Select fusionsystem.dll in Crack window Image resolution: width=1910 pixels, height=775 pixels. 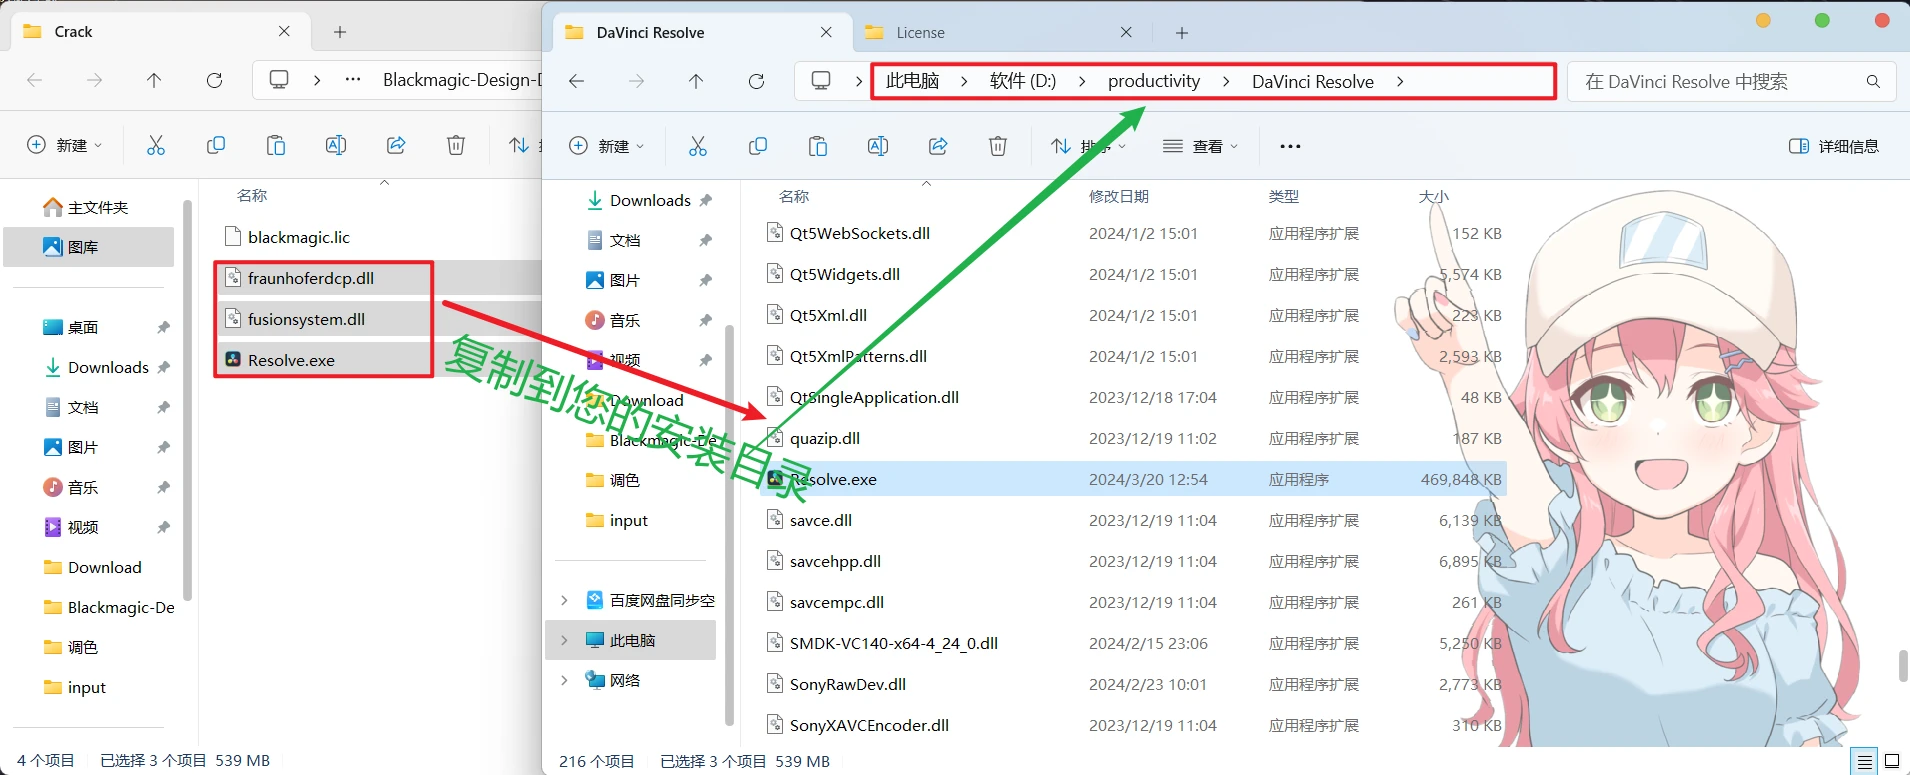[306, 319]
